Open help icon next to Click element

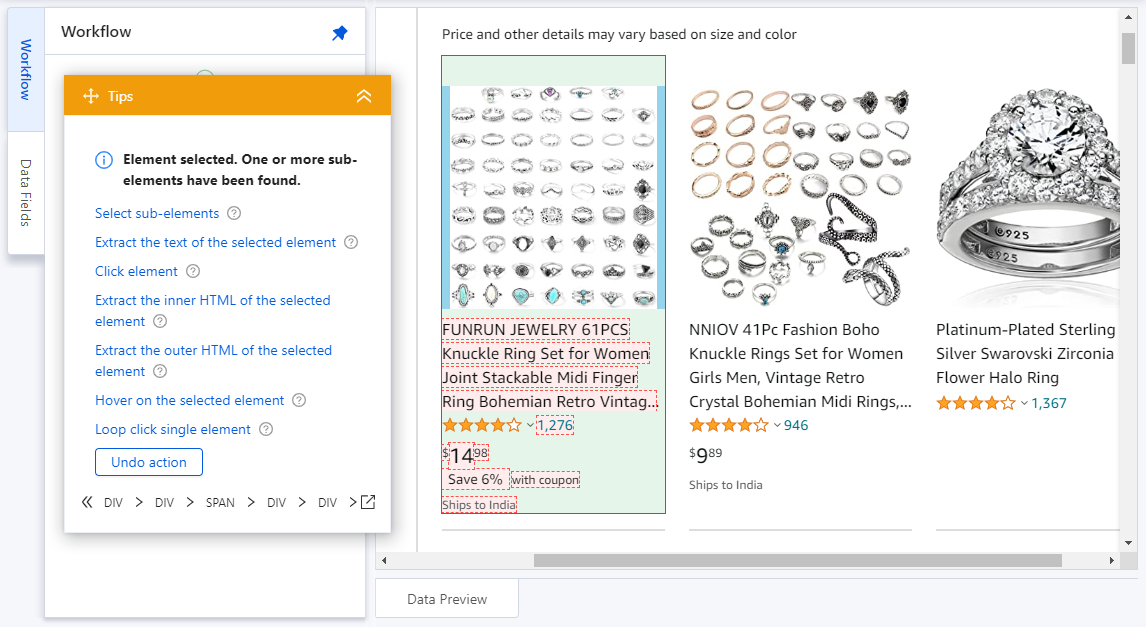tap(193, 271)
